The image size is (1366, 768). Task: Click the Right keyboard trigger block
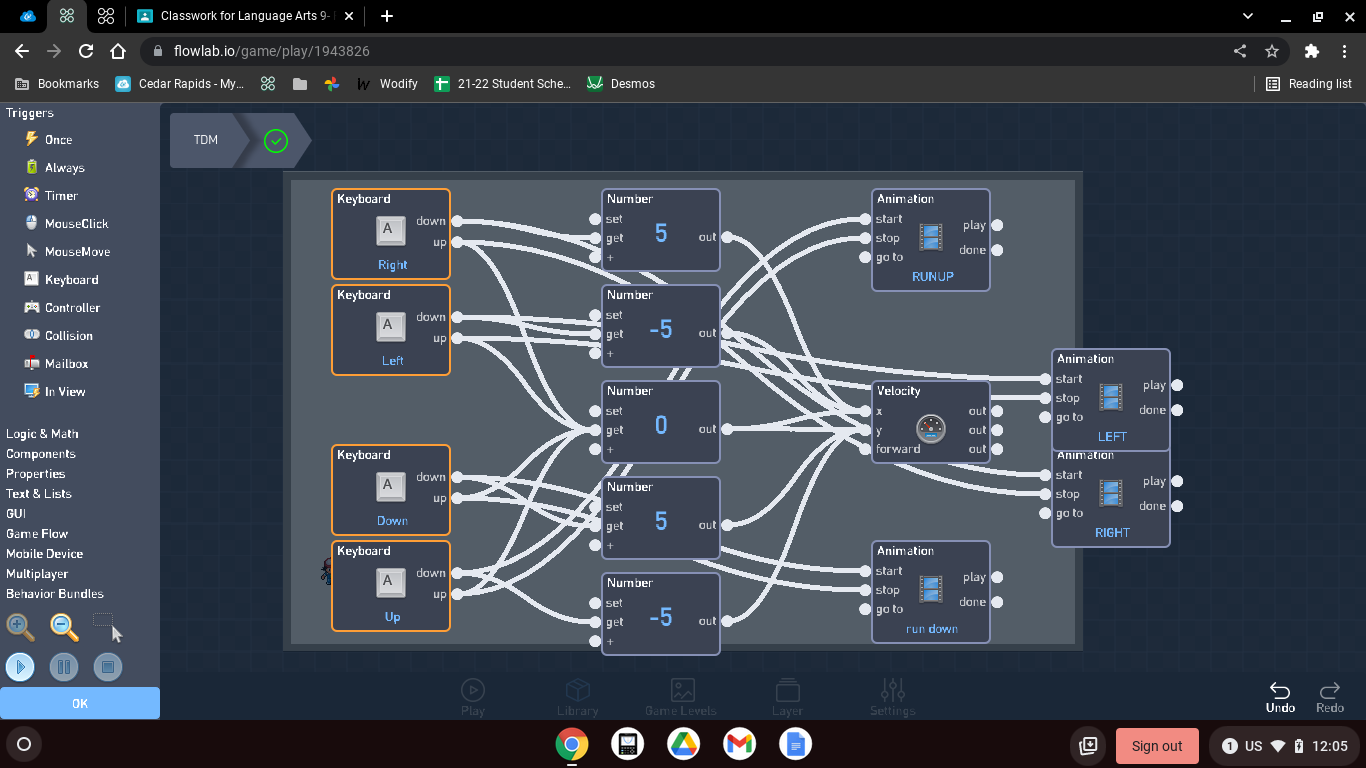click(391, 234)
